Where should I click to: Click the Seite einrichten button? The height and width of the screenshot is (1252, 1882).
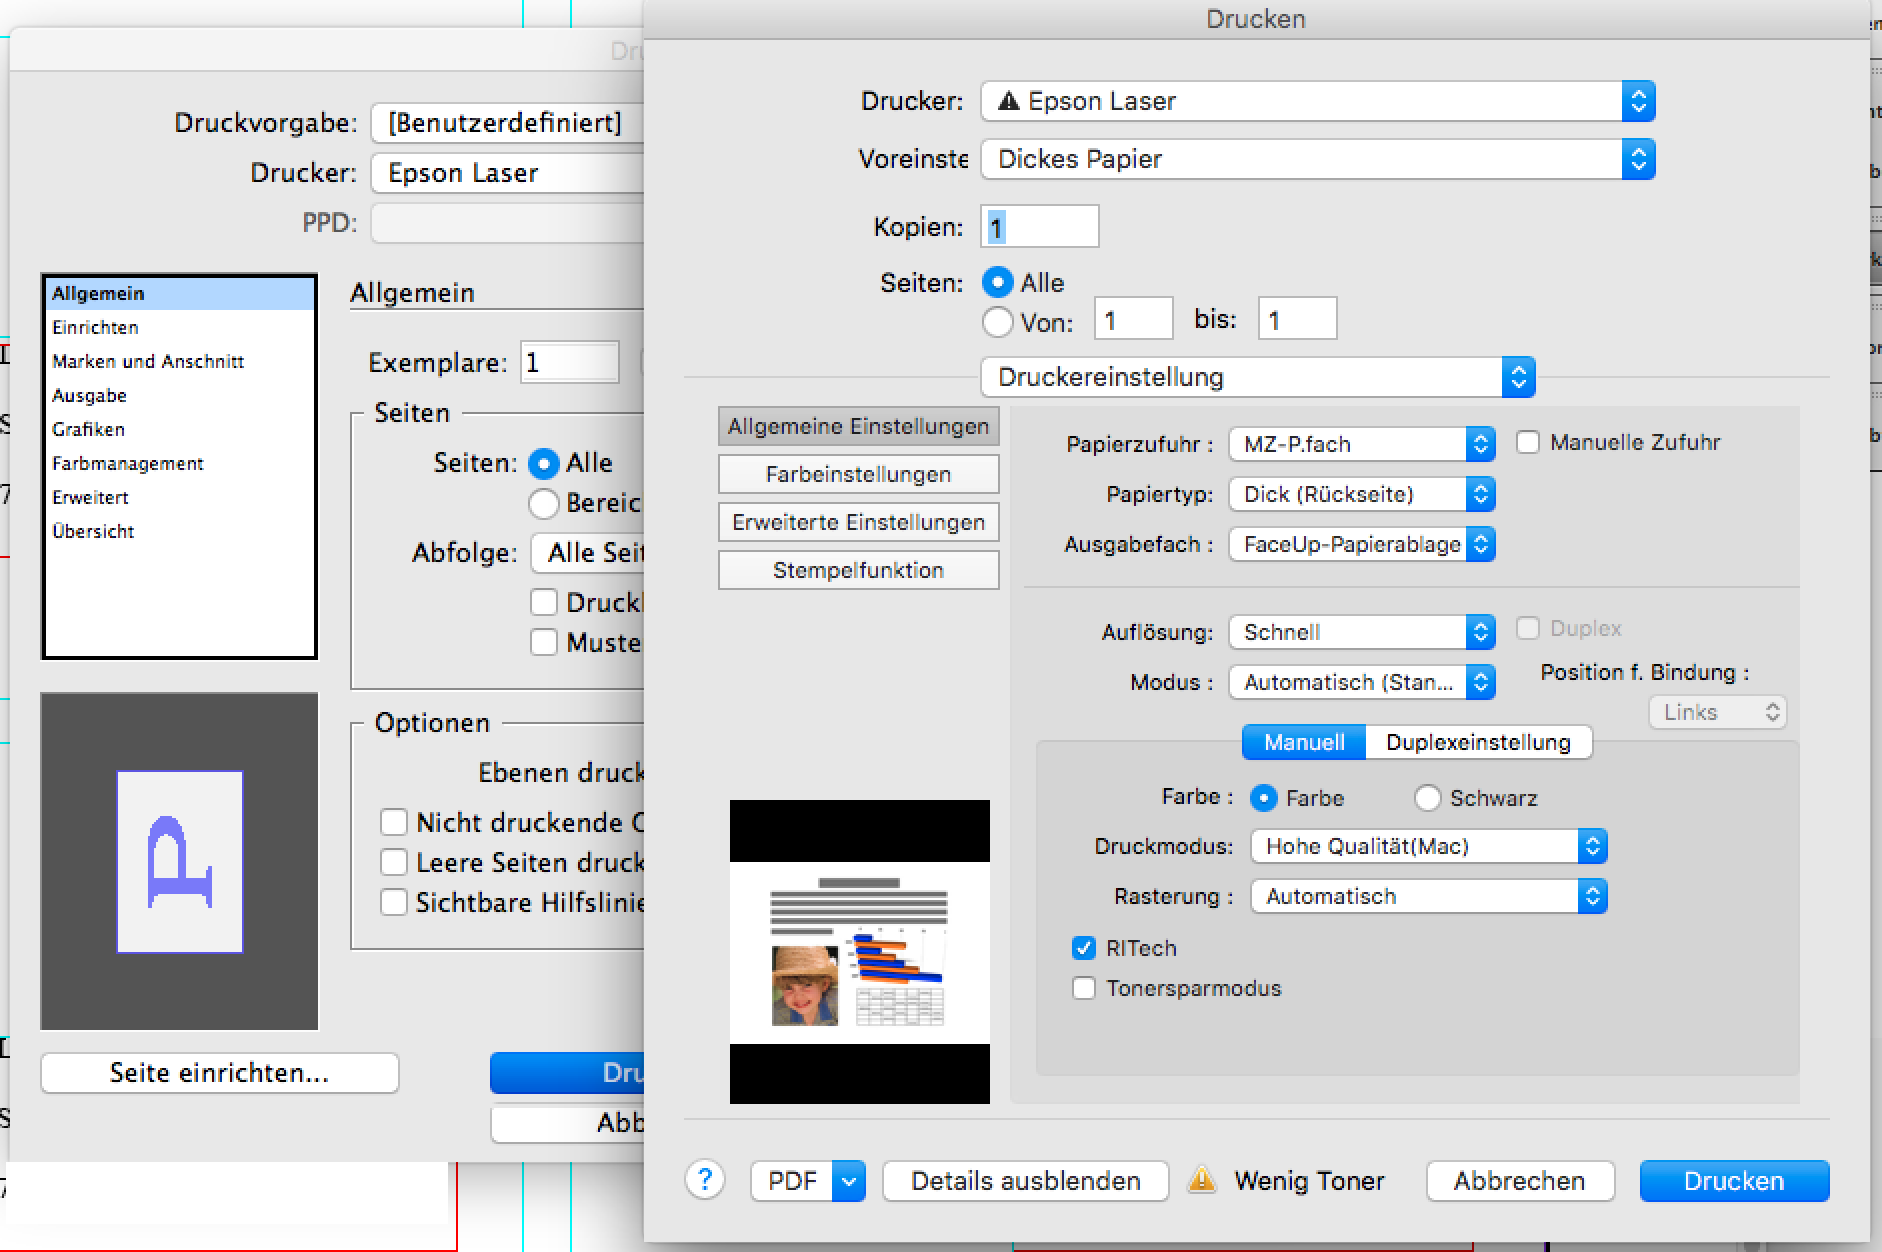[x=219, y=1073]
